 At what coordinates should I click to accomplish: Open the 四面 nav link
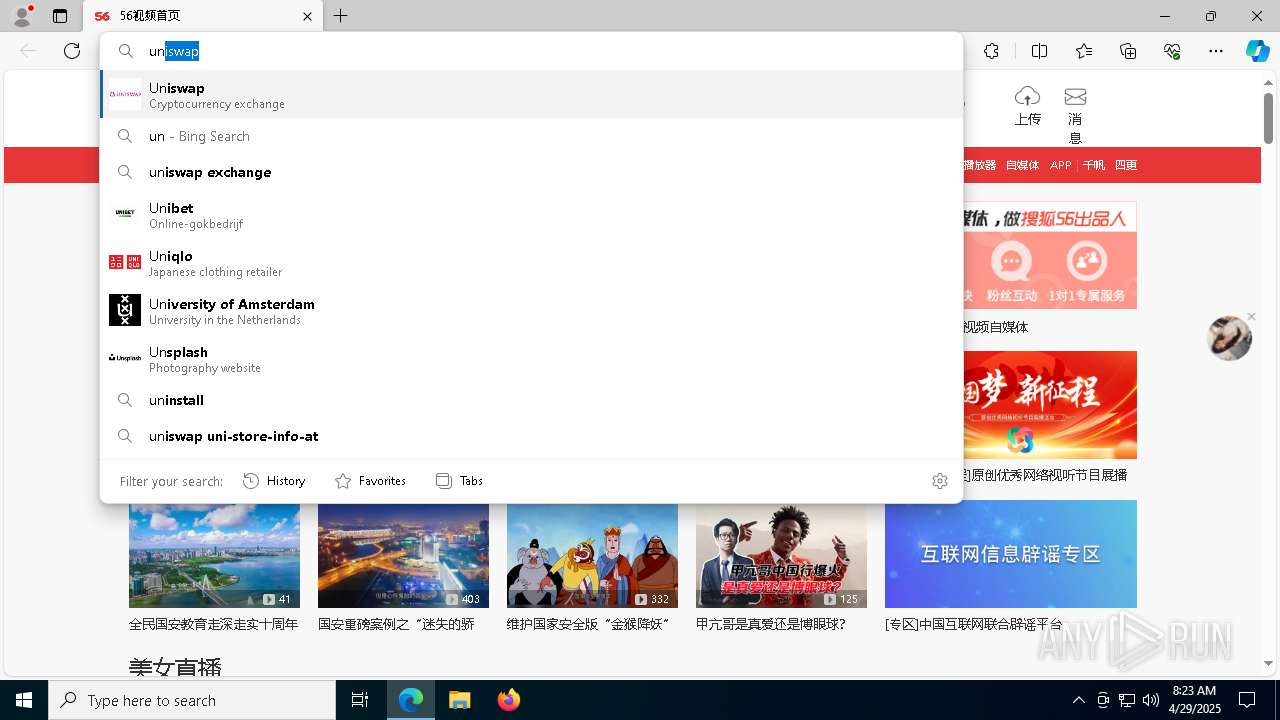pyautogui.click(x=1126, y=165)
